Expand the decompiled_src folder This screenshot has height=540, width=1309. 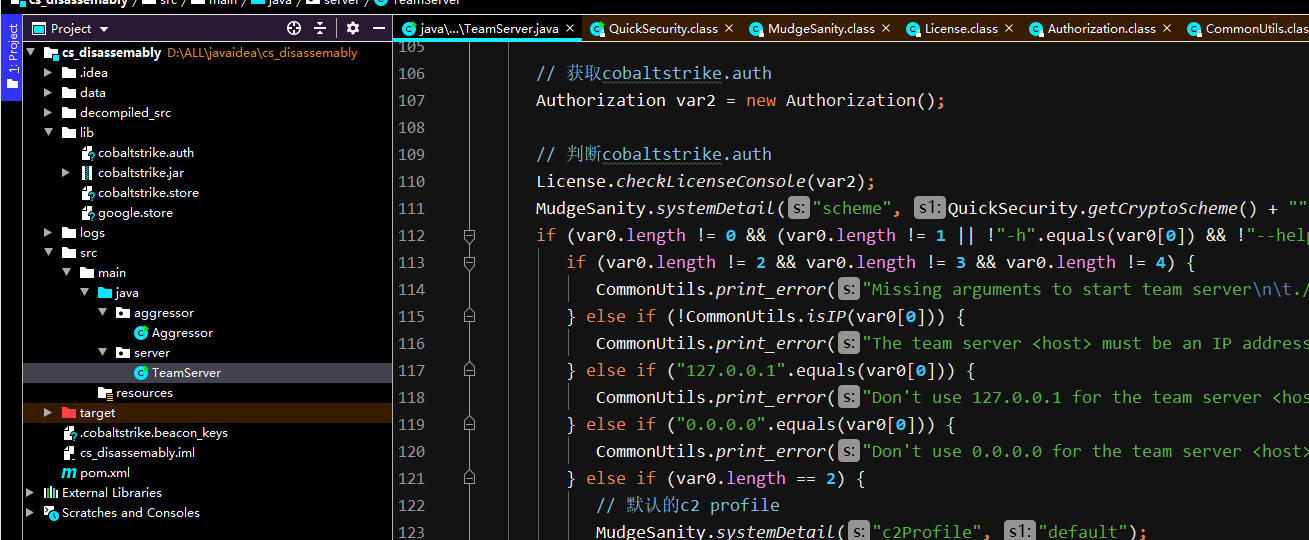pyautogui.click(x=49, y=113)
